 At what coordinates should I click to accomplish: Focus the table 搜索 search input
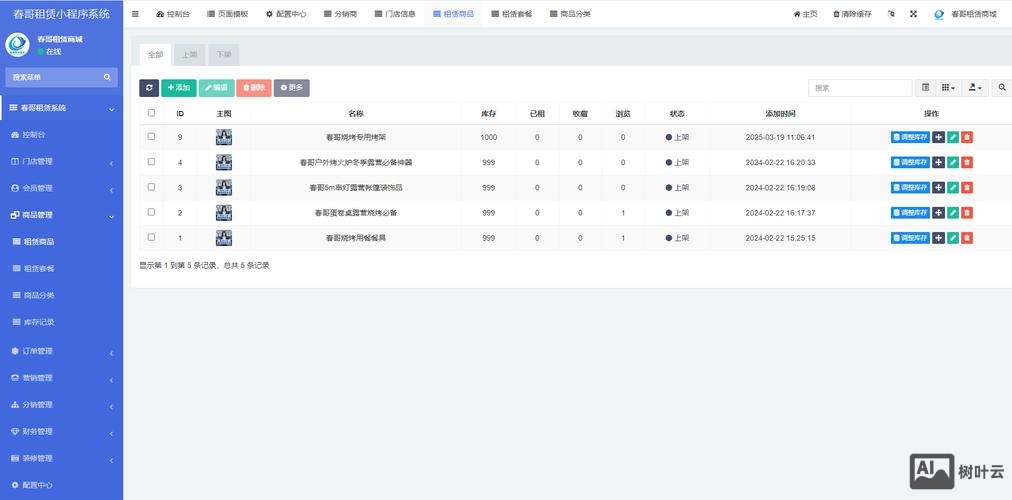pos(860,88)
